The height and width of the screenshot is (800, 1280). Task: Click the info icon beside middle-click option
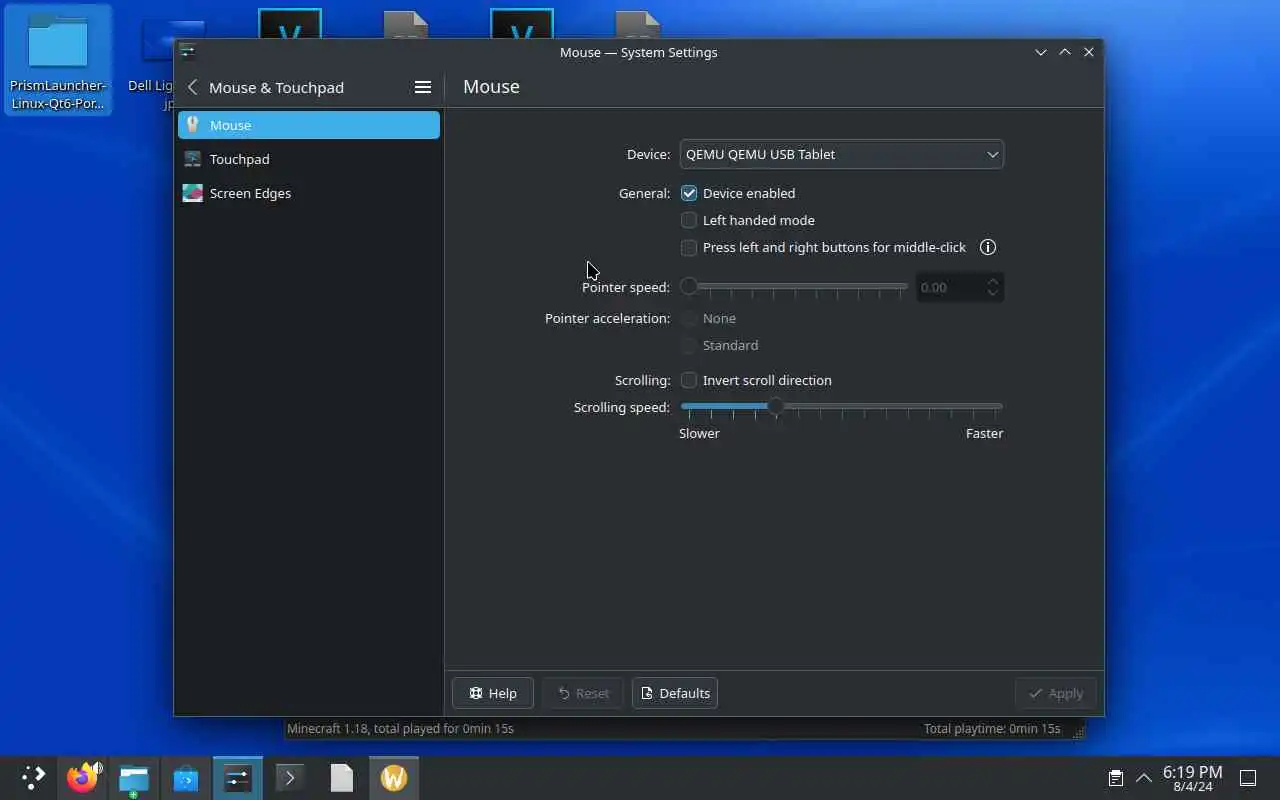point(988,247)
